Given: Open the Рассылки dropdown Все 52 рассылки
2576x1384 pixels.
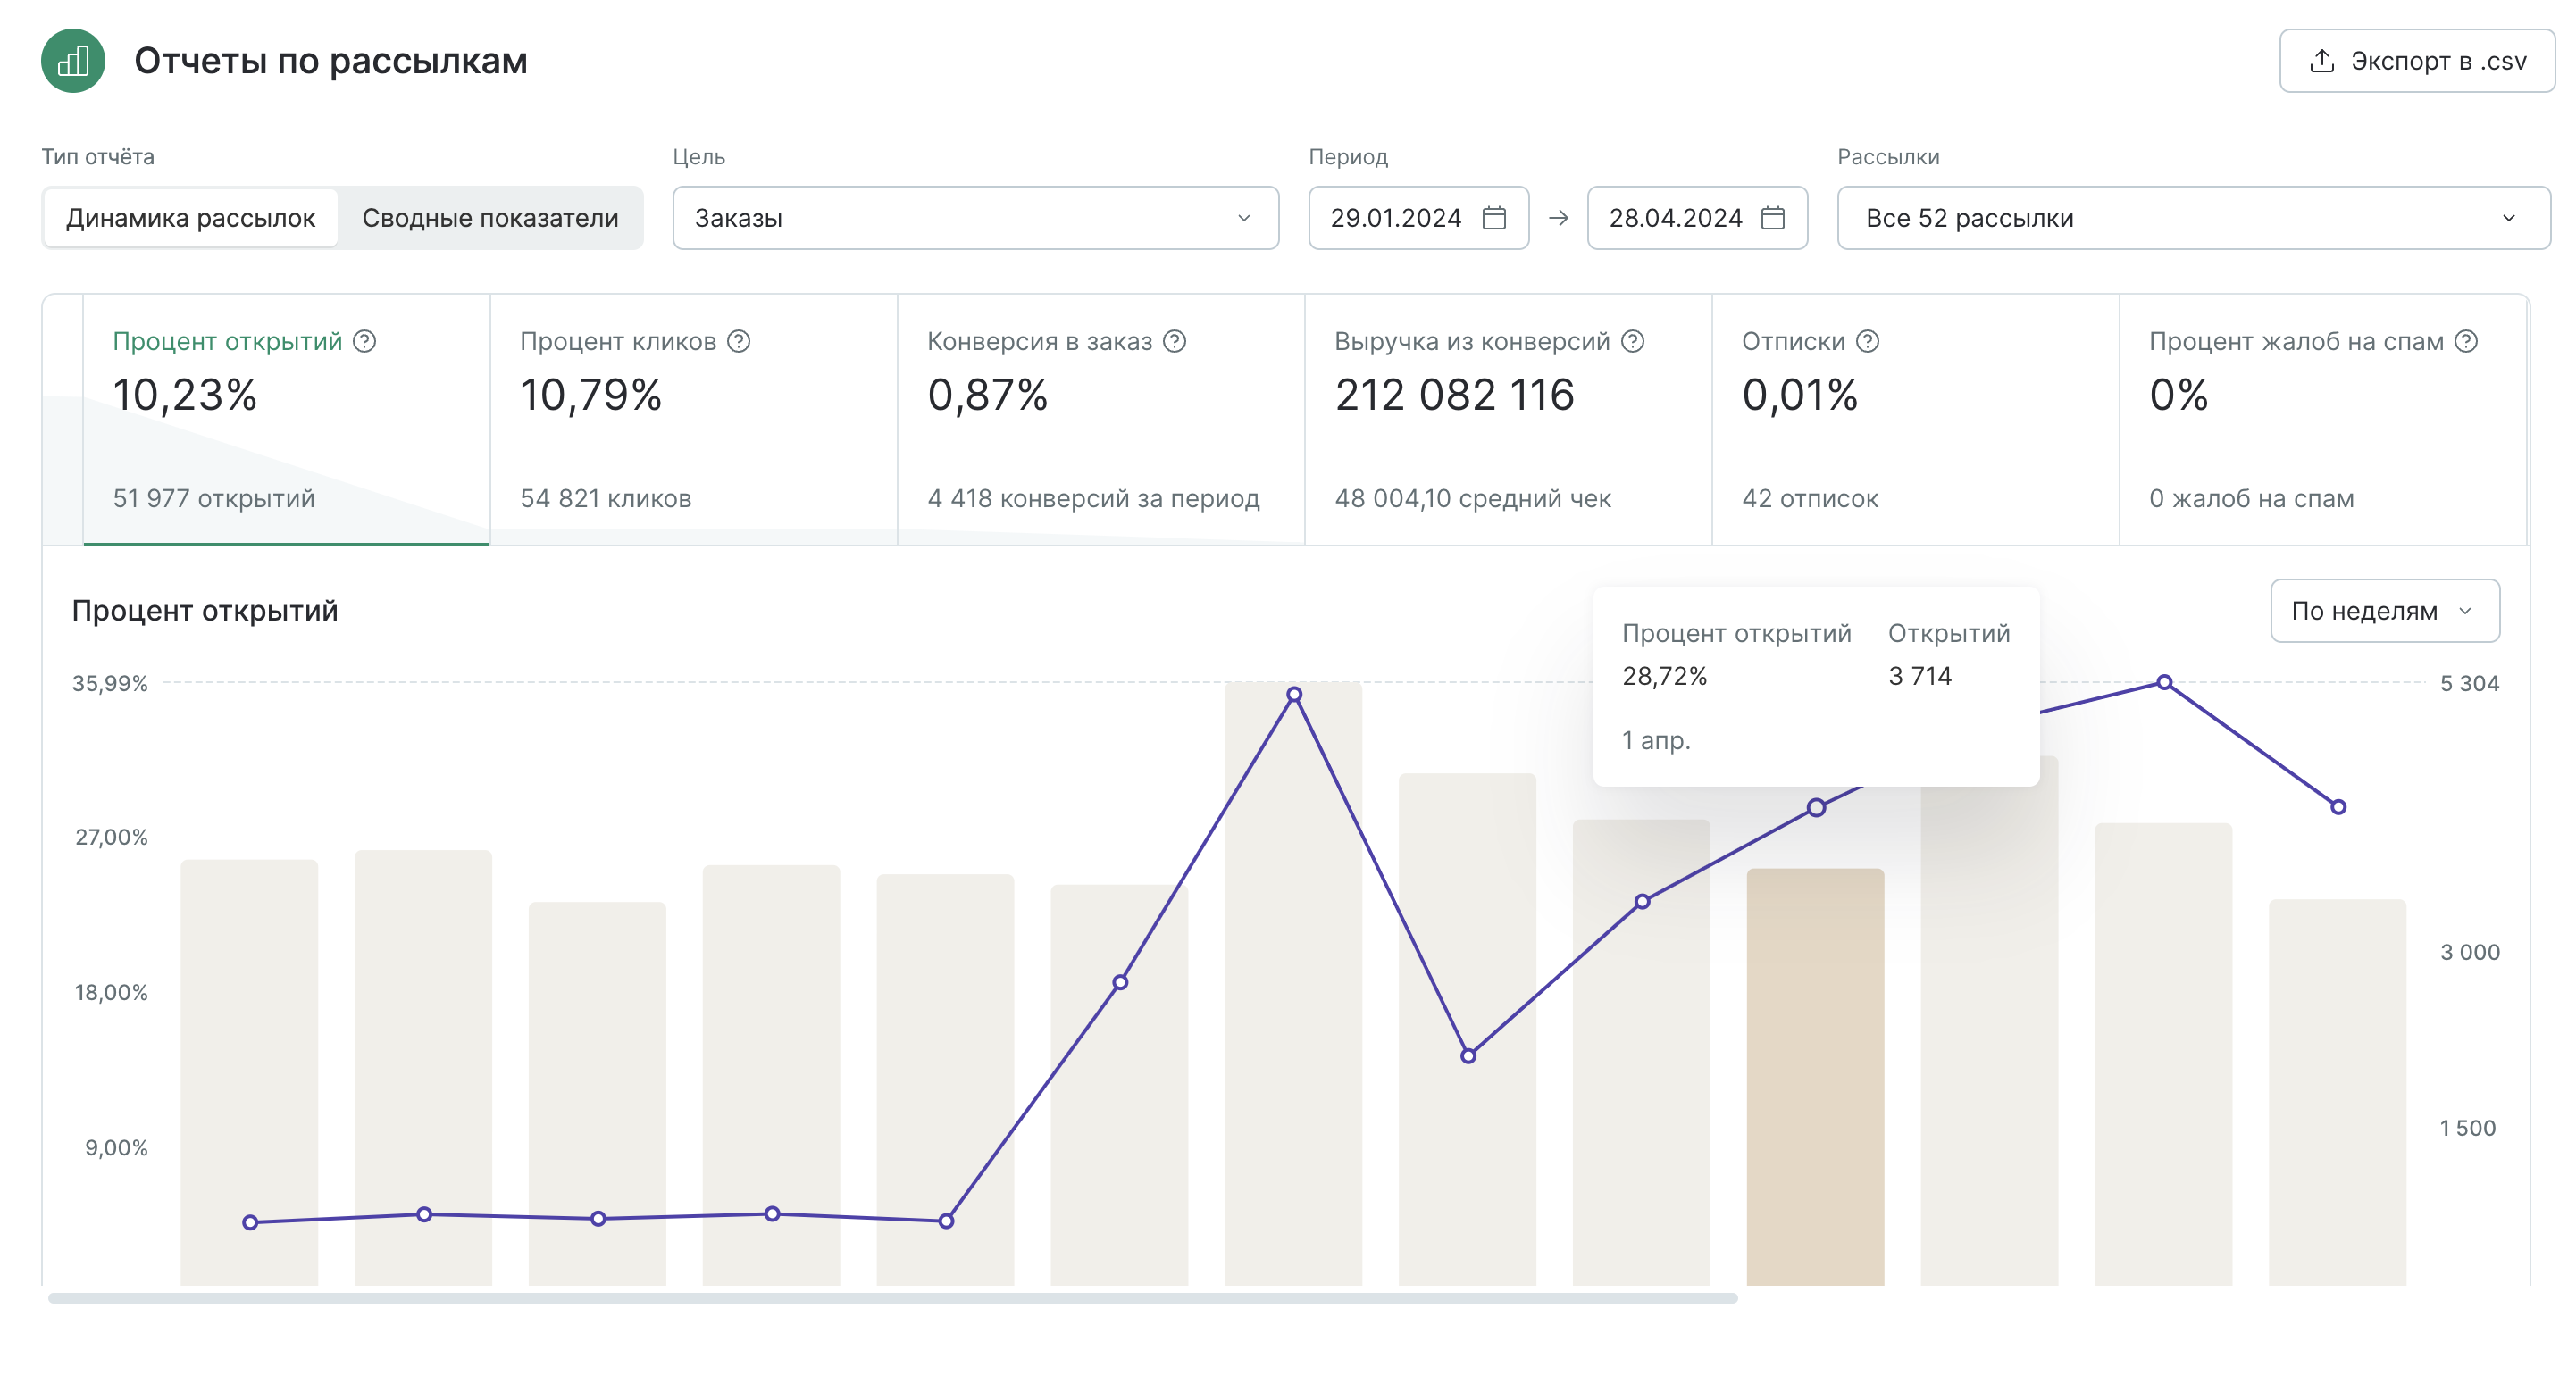Looking at the screenshot, I should pos(2194,217).
